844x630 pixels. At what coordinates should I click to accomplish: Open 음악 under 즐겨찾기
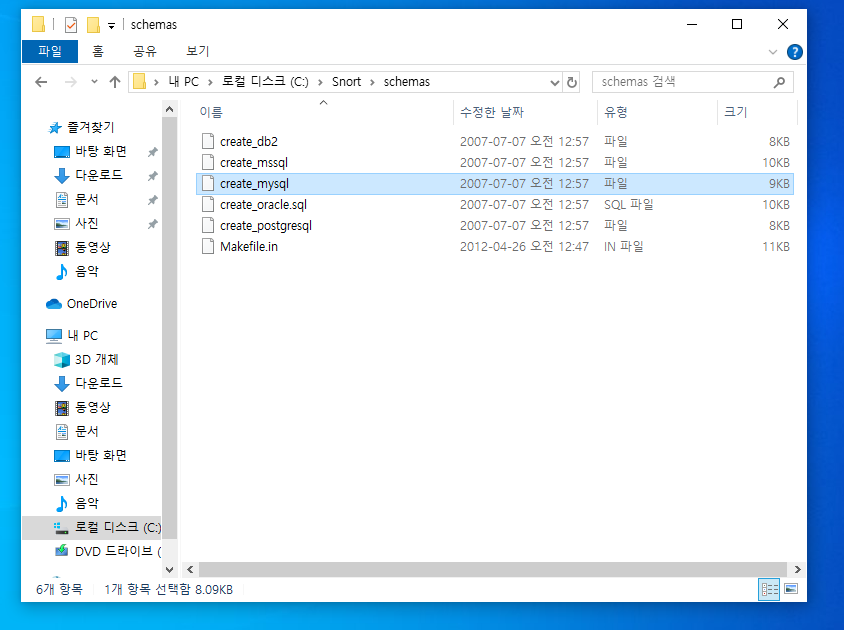[x=86, y=271]
